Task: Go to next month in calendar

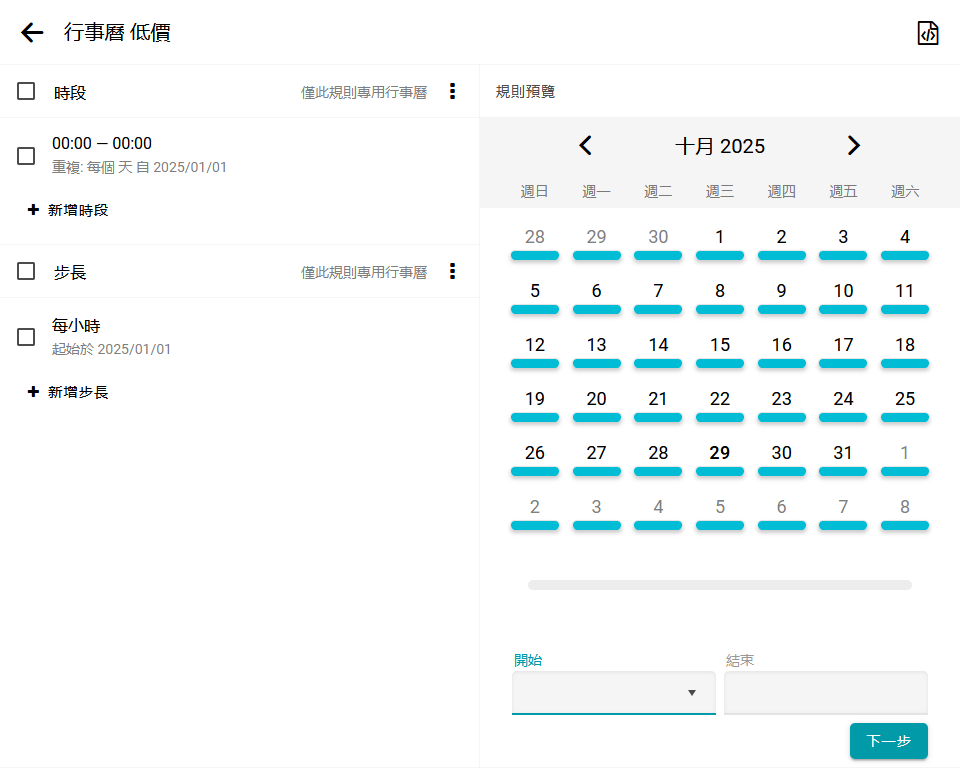Action: point(853,146)
